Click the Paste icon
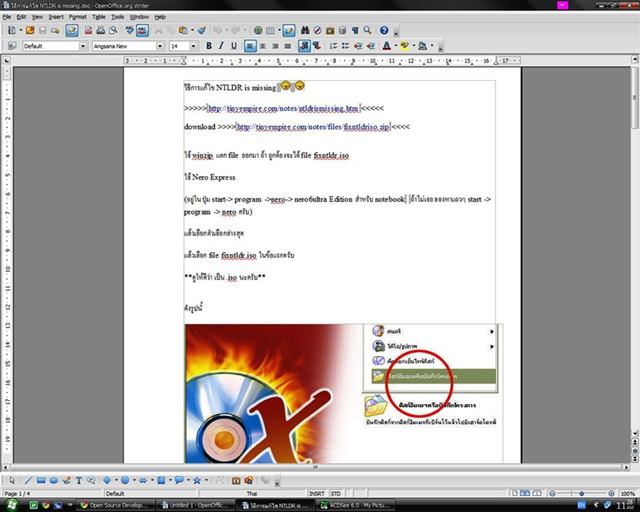The height and width of the screenshot is (512, 640). pyautogui.click(x=183, y=31)
